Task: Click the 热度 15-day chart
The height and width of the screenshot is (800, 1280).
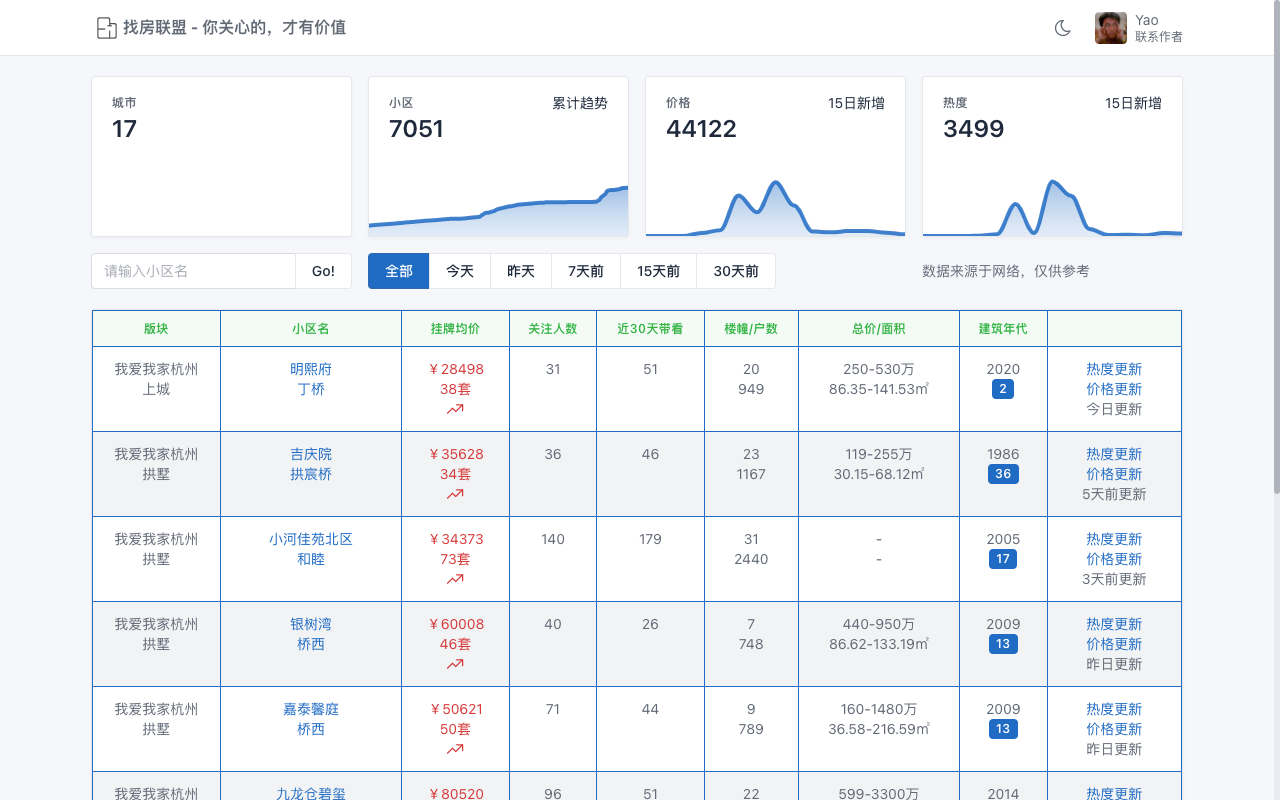Action: (x=1052, y=208)
